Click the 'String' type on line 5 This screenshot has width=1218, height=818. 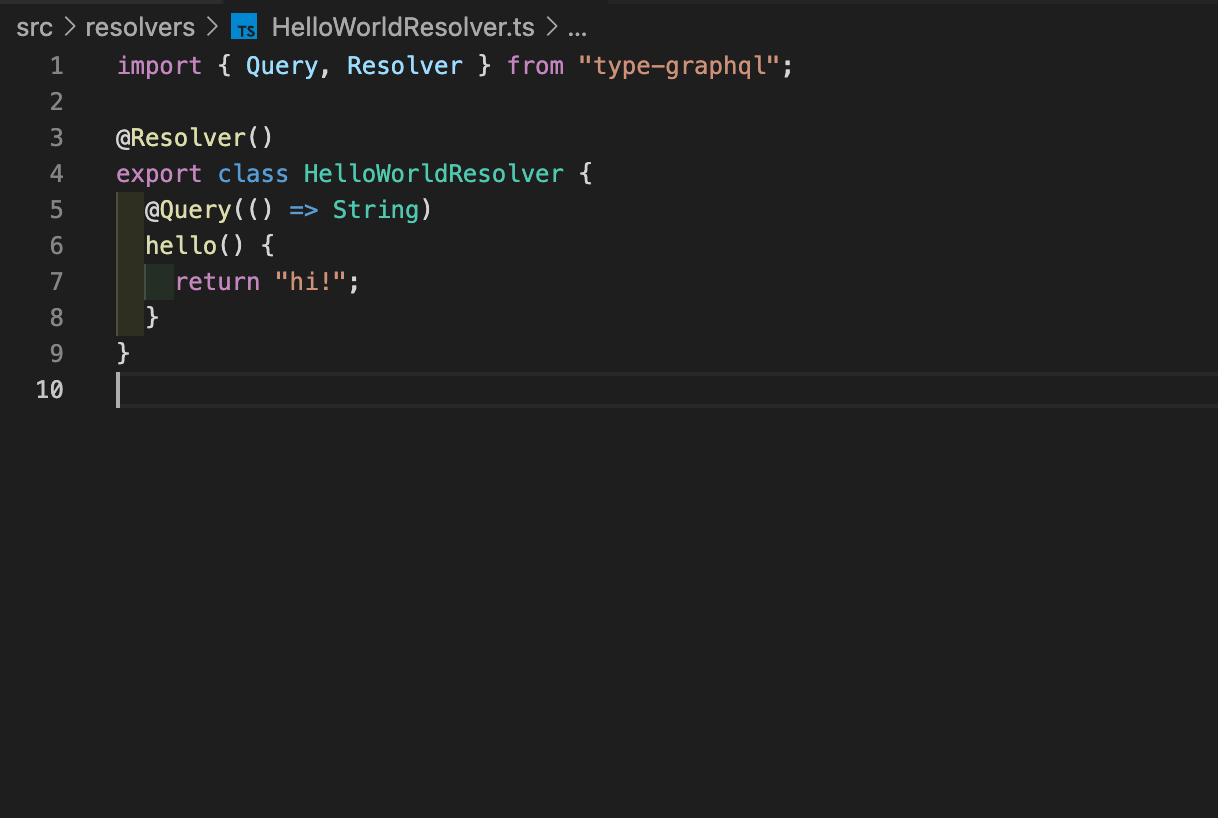pos(376,209)
